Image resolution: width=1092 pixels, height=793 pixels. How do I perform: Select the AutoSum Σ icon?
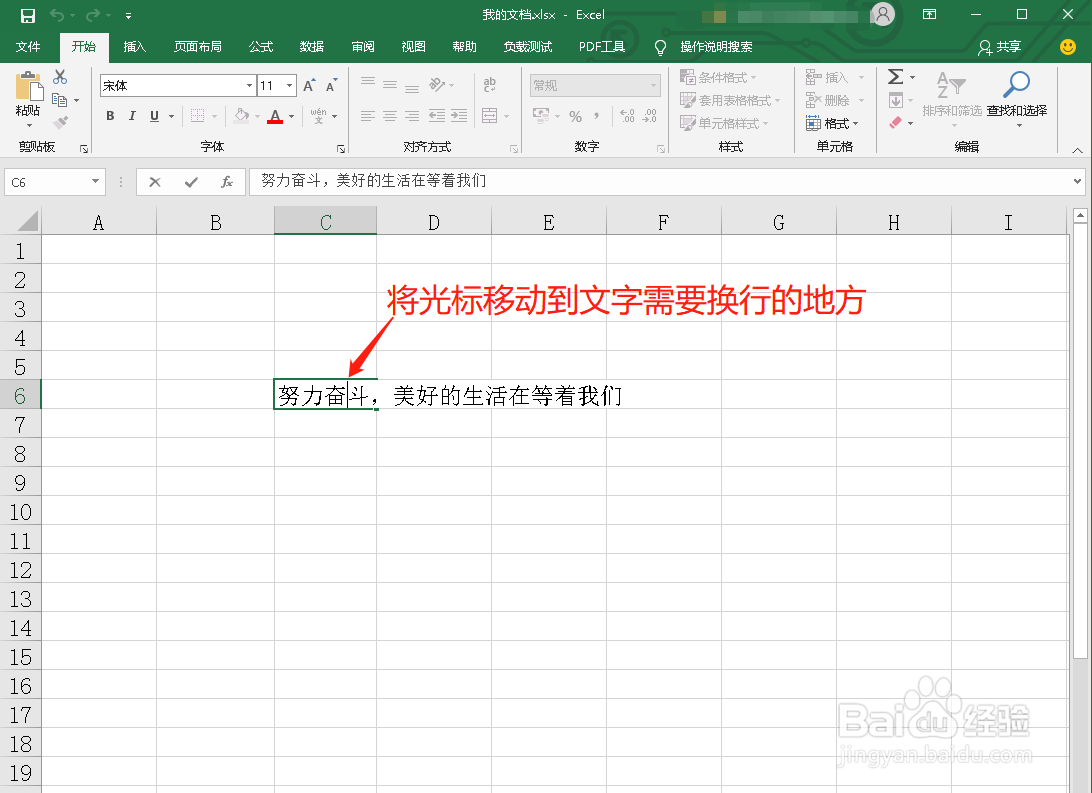tap(897, 76)
